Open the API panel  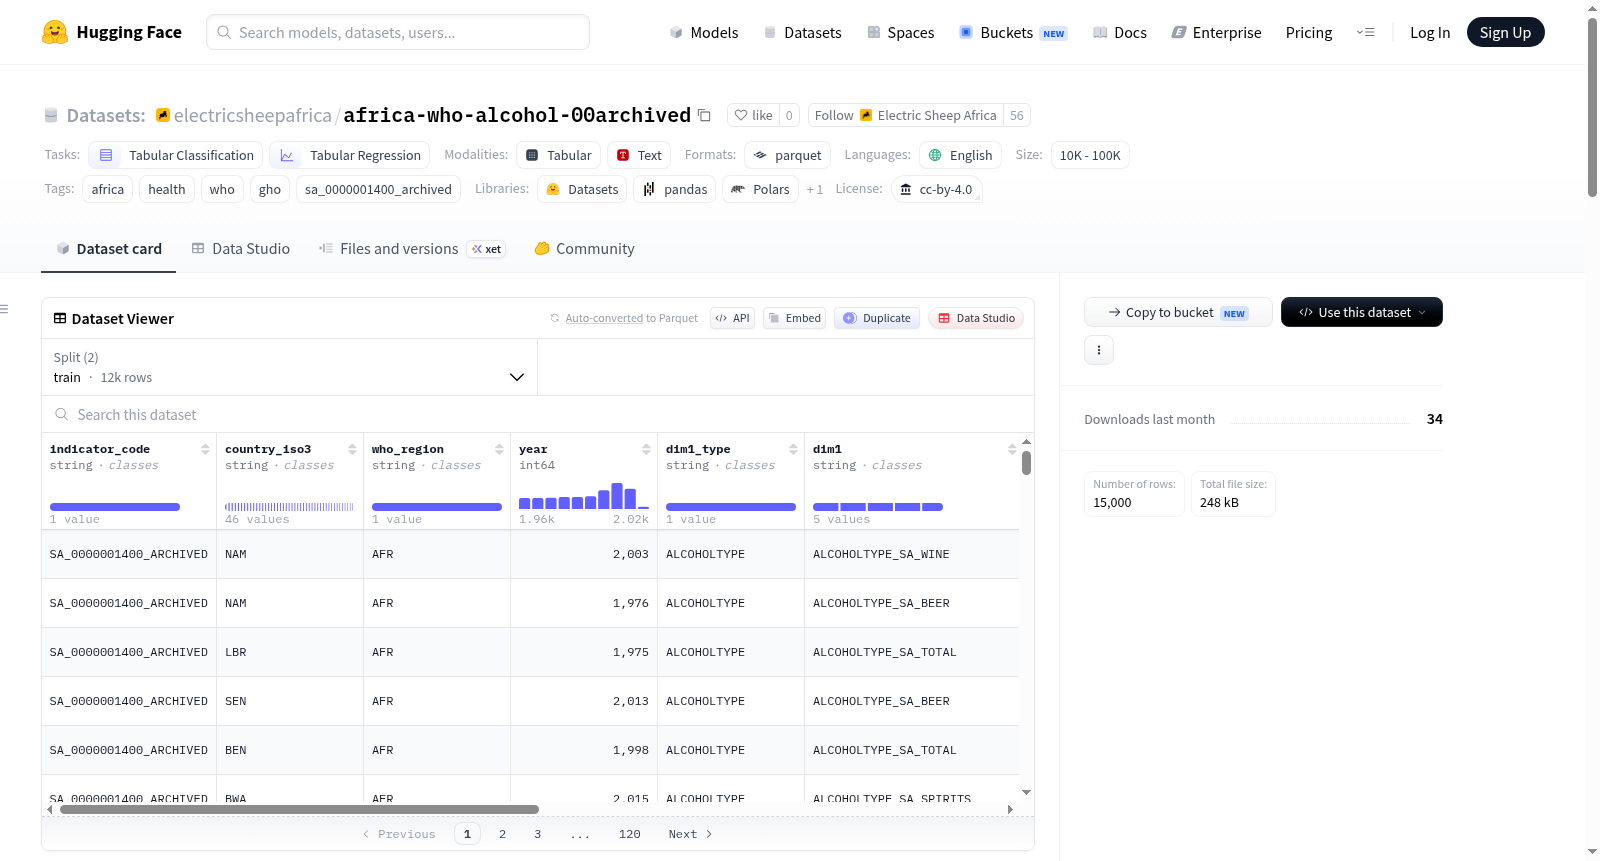click(732, 318)
